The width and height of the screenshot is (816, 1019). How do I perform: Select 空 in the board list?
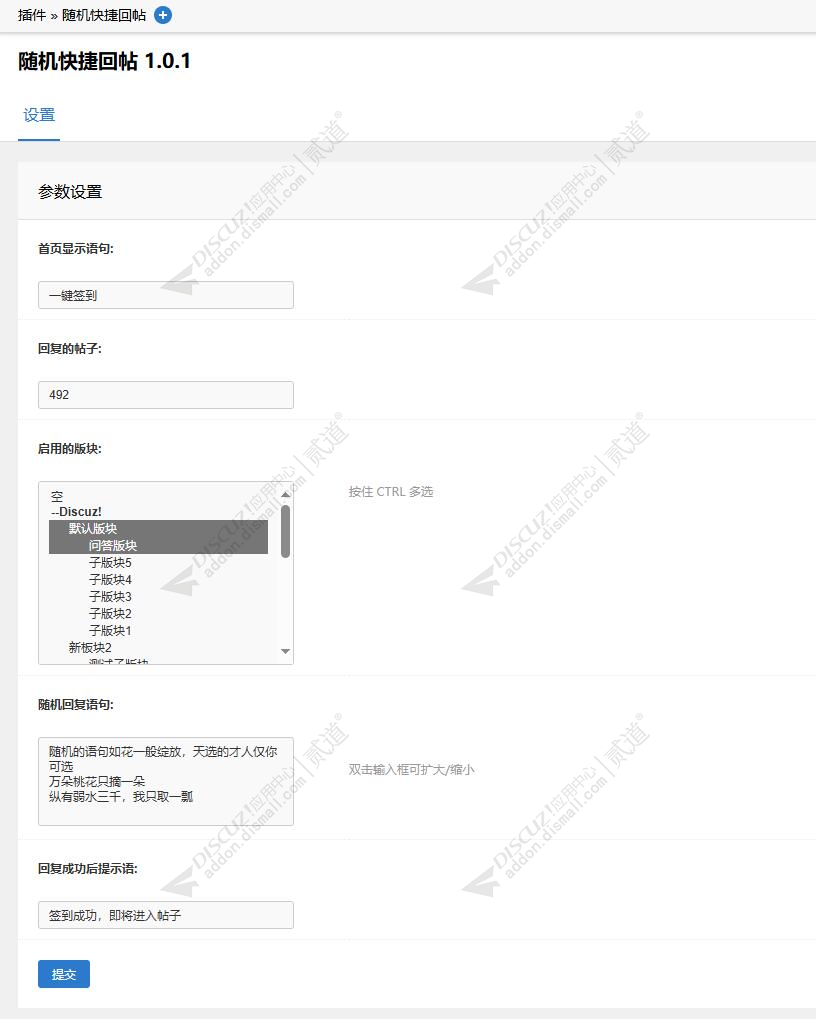[x=159, y=496]
